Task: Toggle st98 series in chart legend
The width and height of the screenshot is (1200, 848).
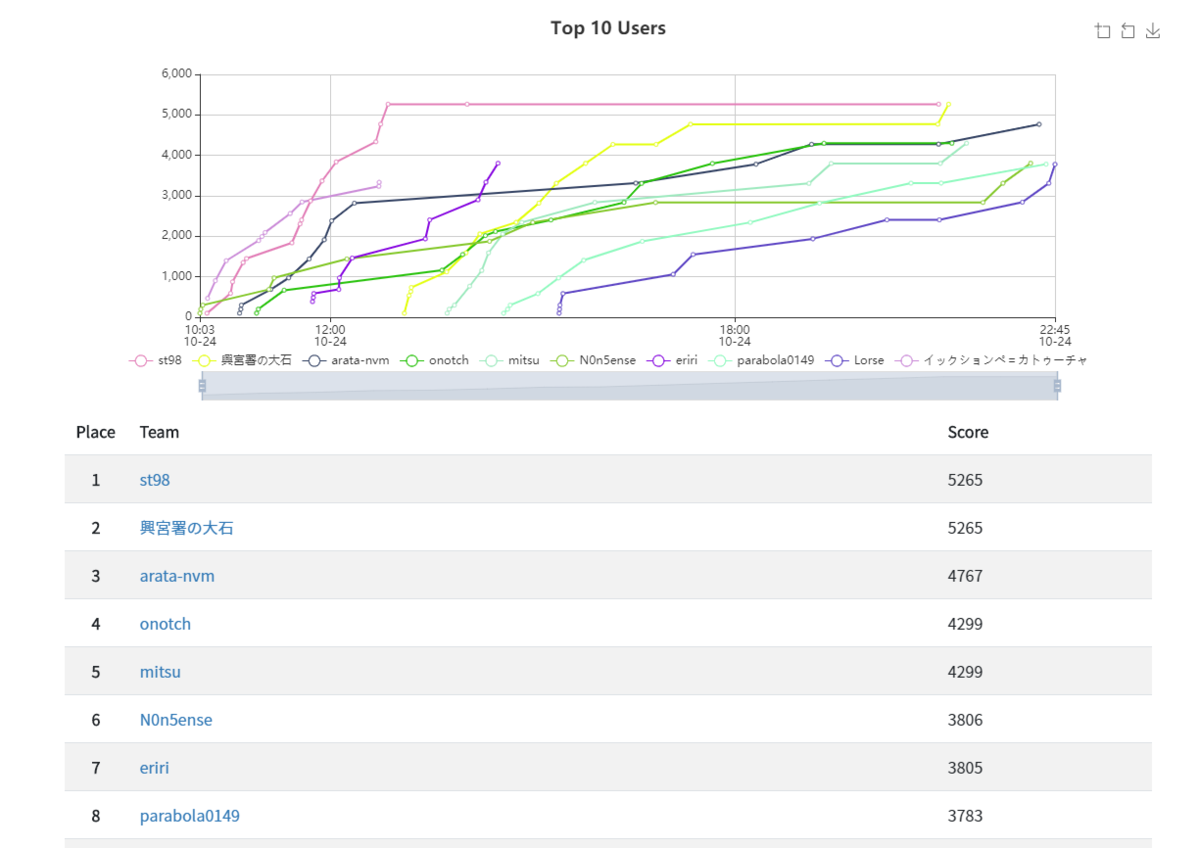Action: [x=155, y=360]
